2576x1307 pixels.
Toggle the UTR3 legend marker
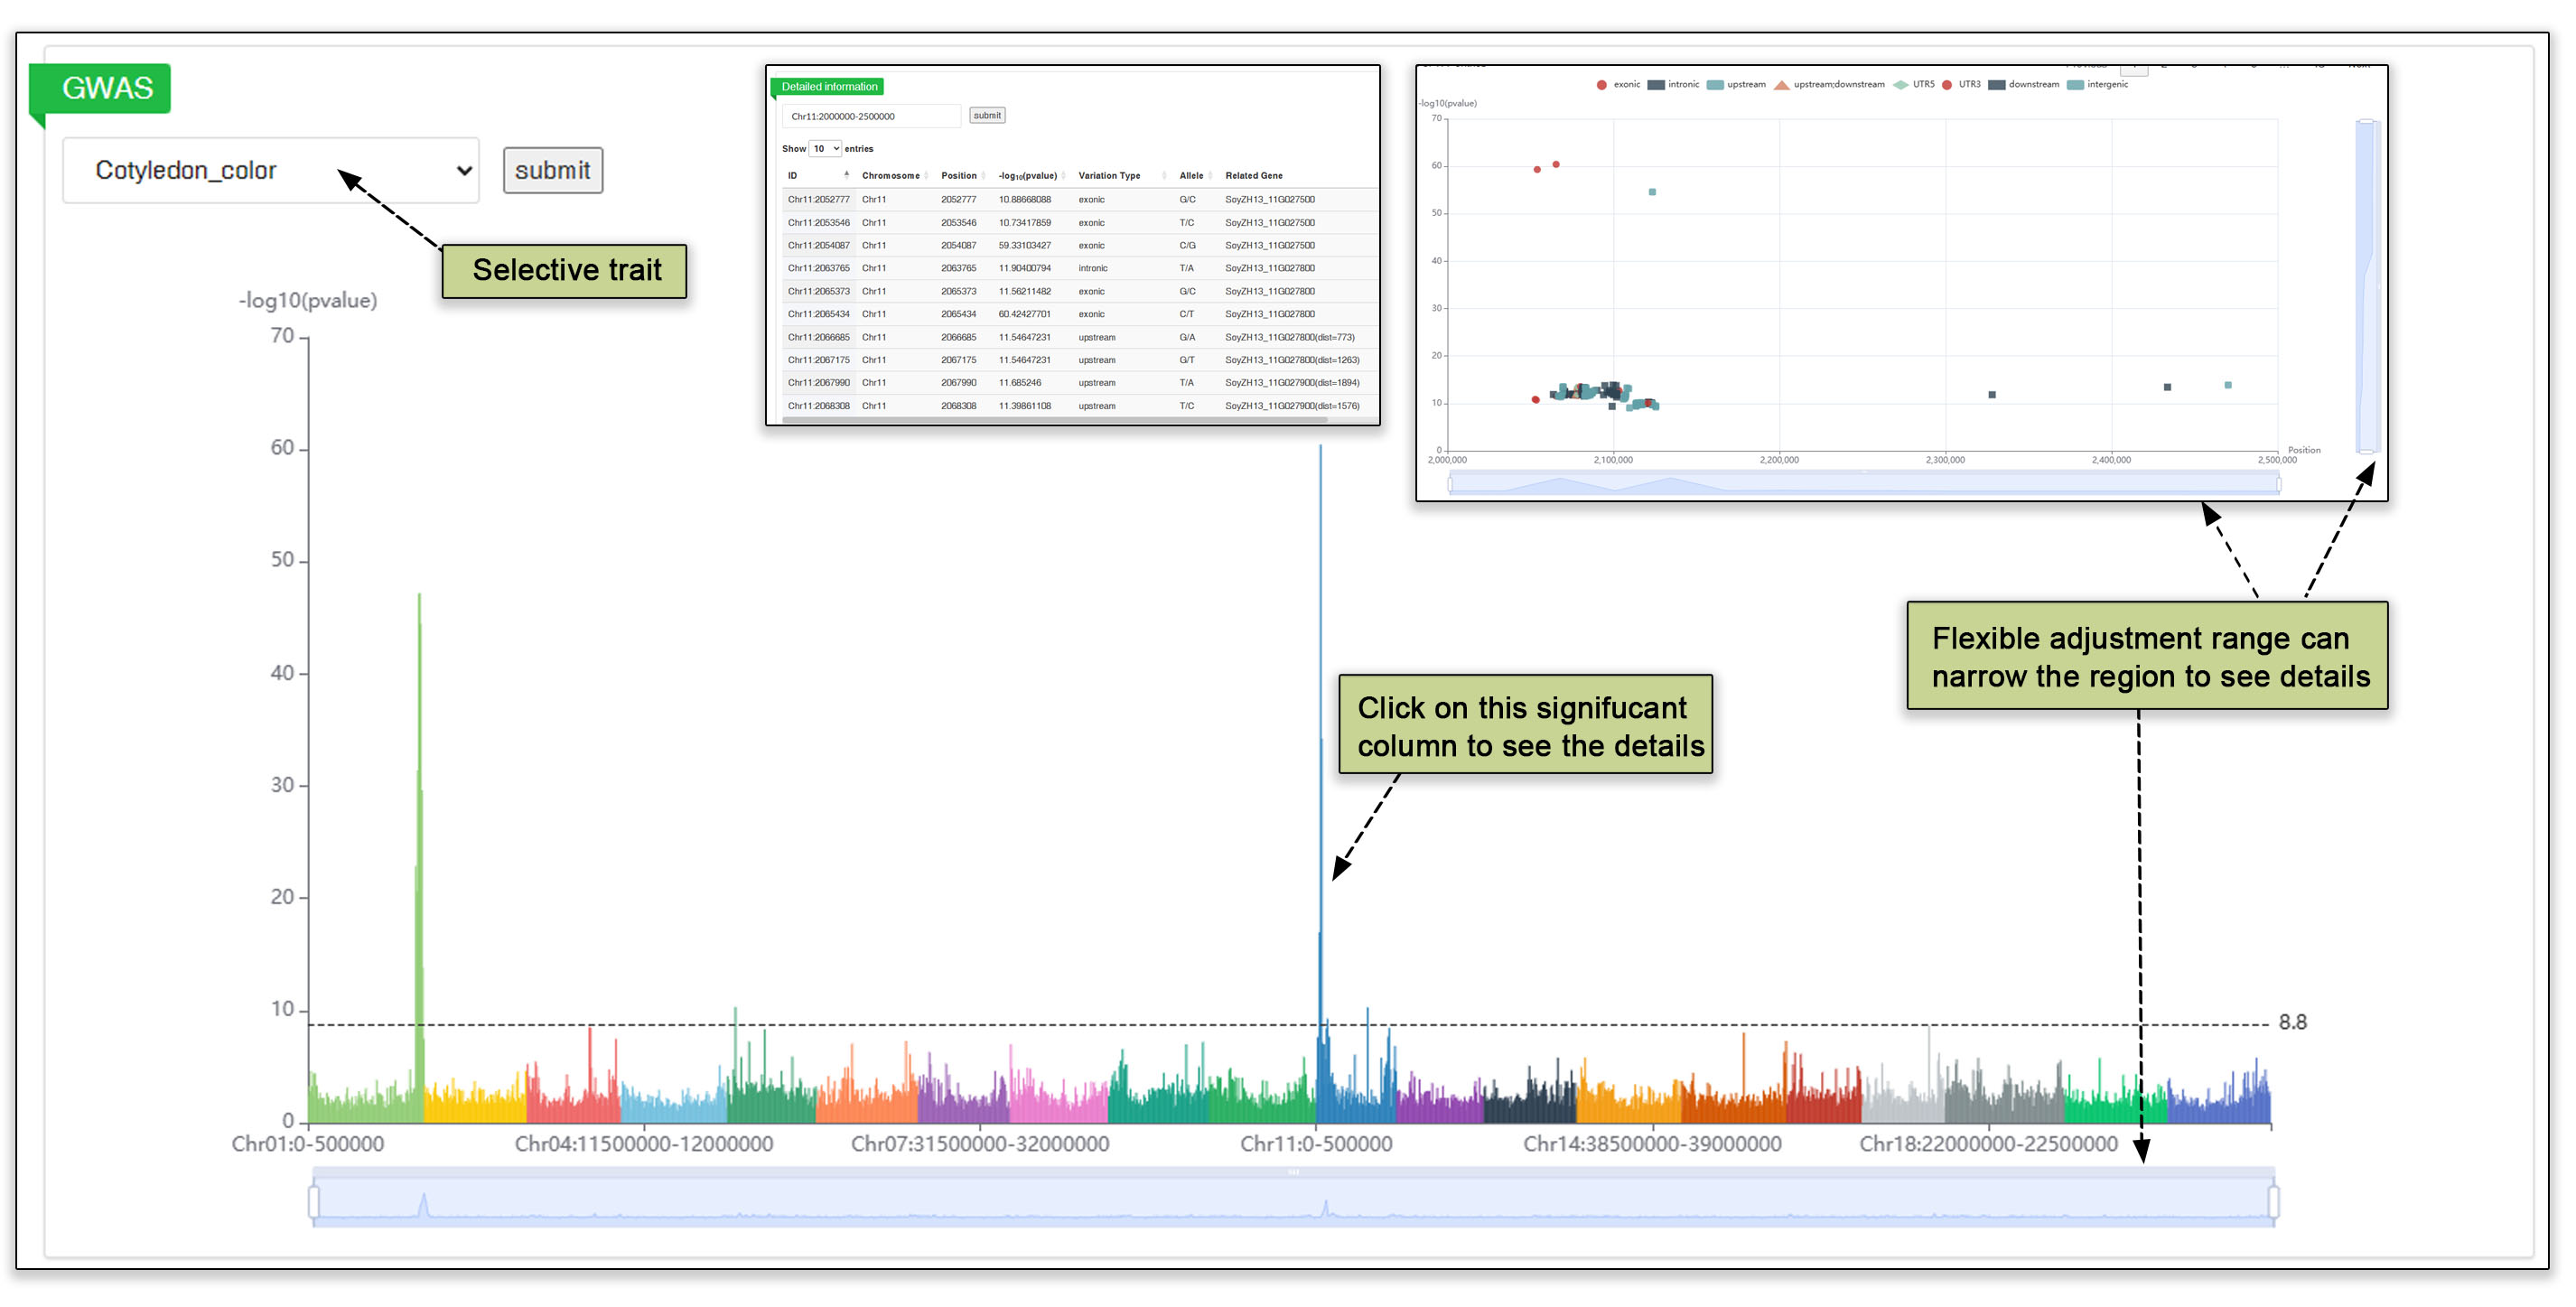tap(1947, 85)
